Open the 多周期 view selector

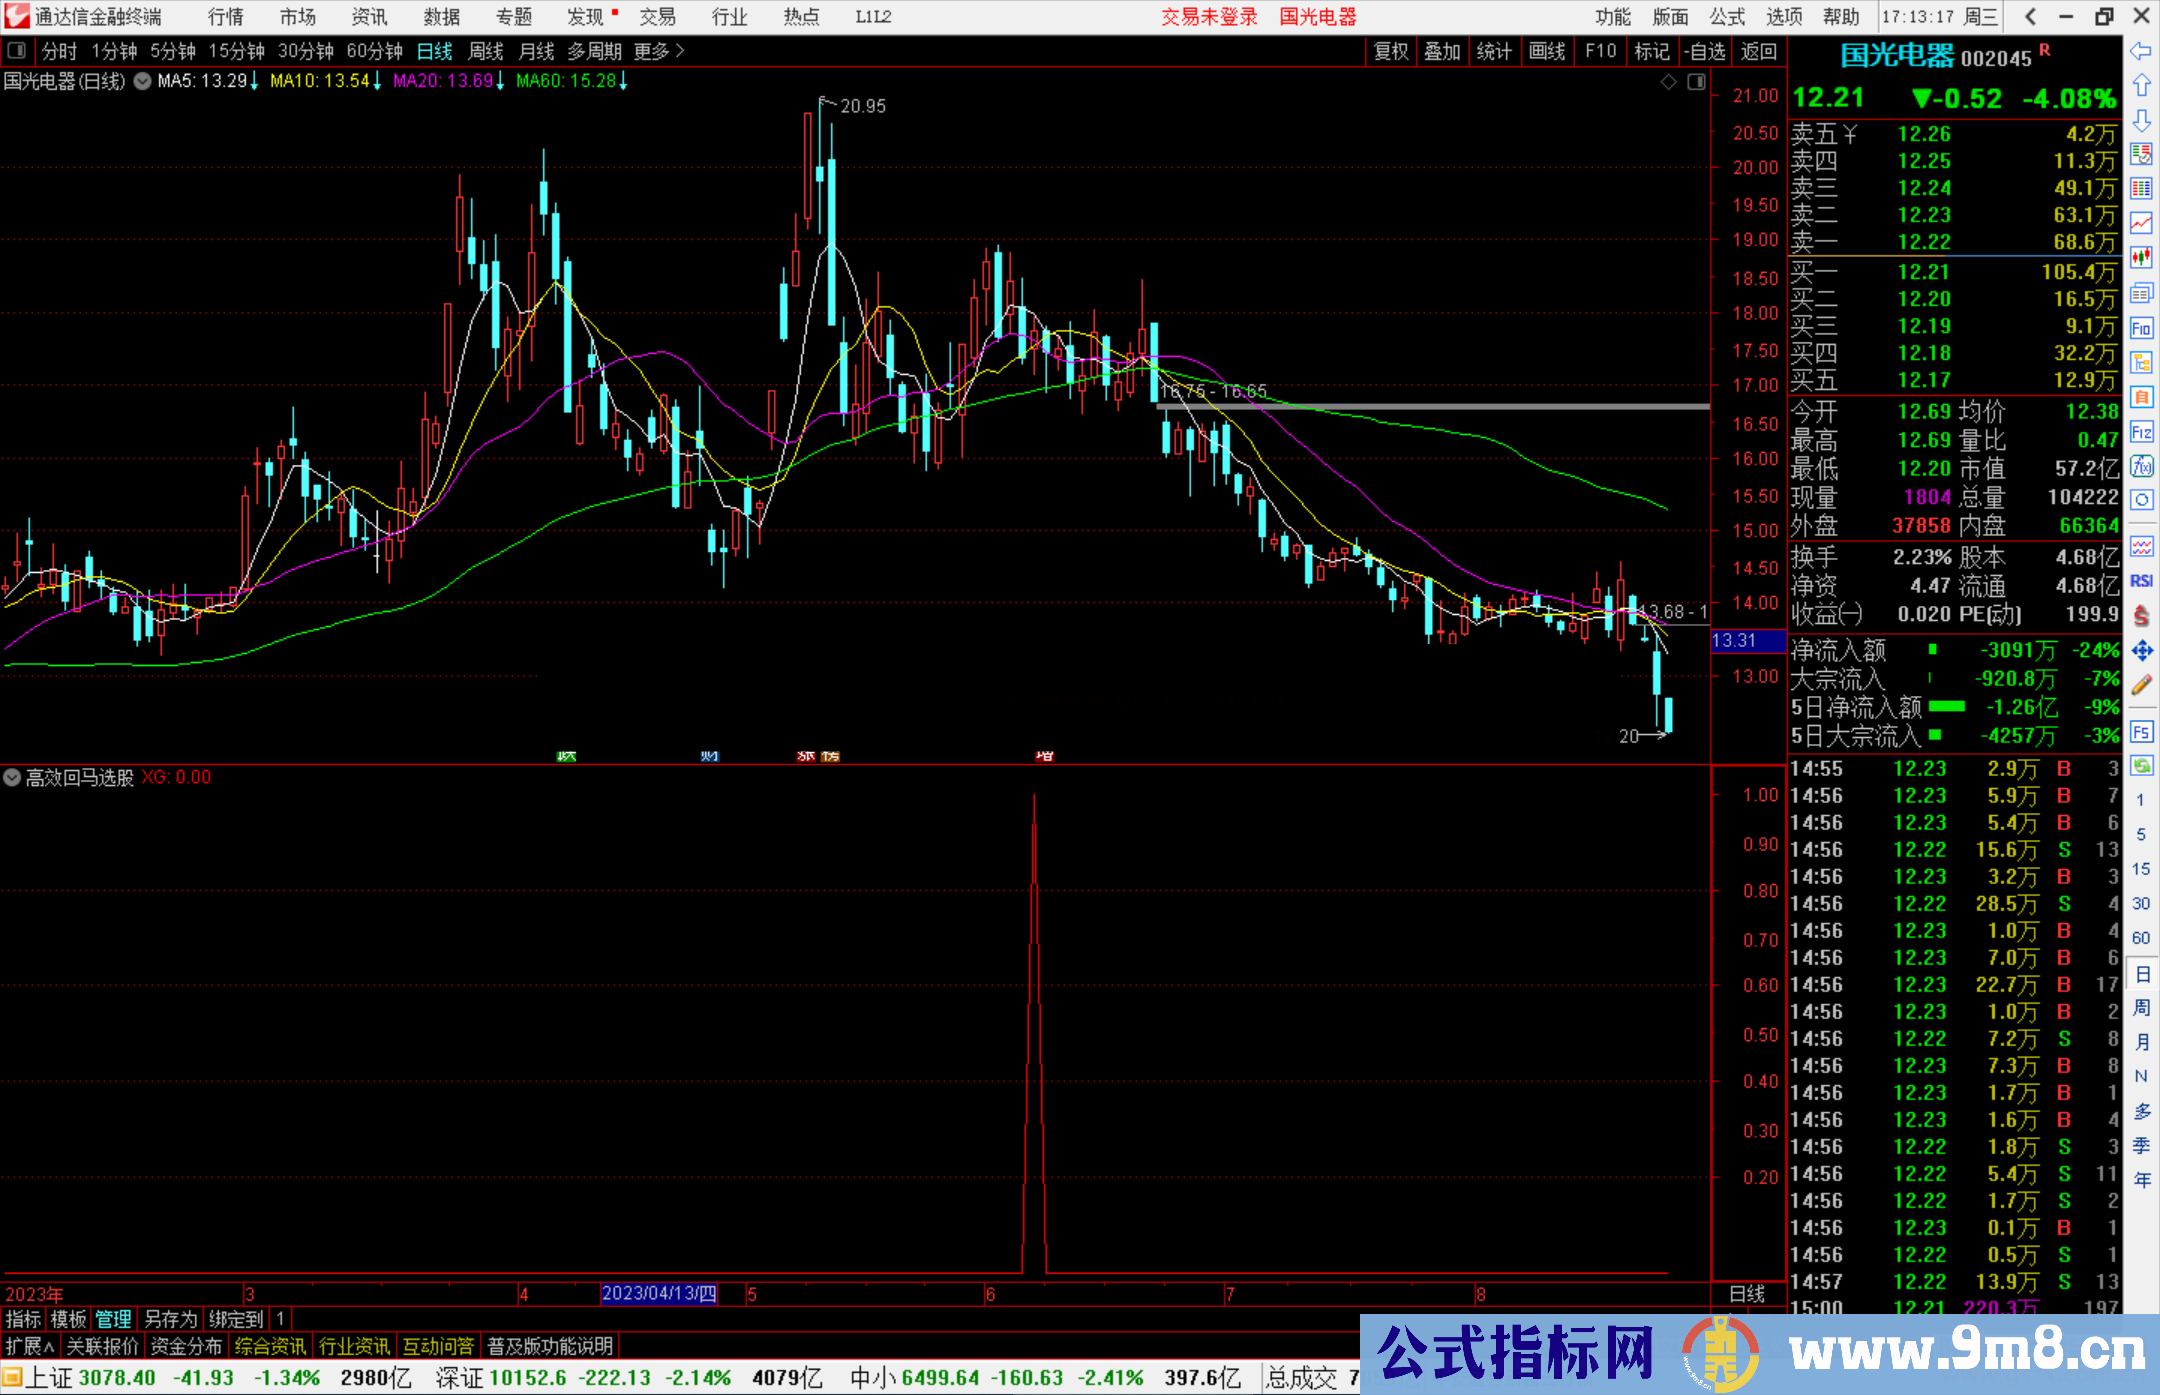pos(597,50)
